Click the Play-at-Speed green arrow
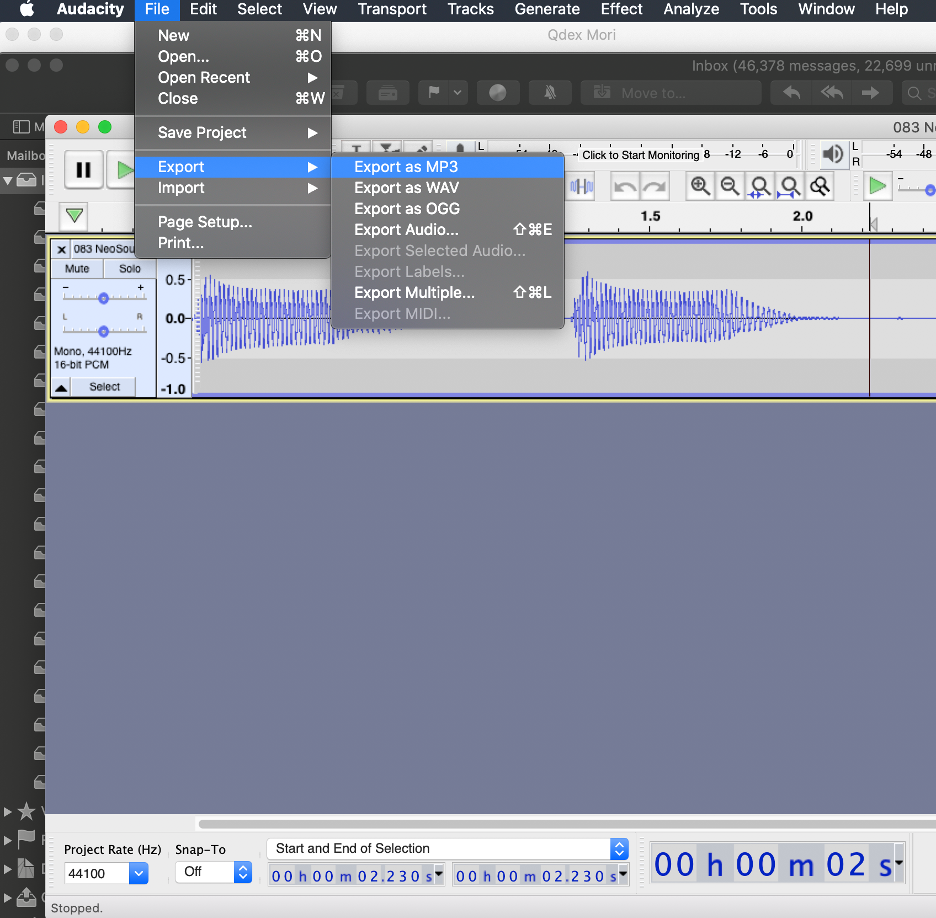Screen dimensions: 936x918 (x=878, y=186)
